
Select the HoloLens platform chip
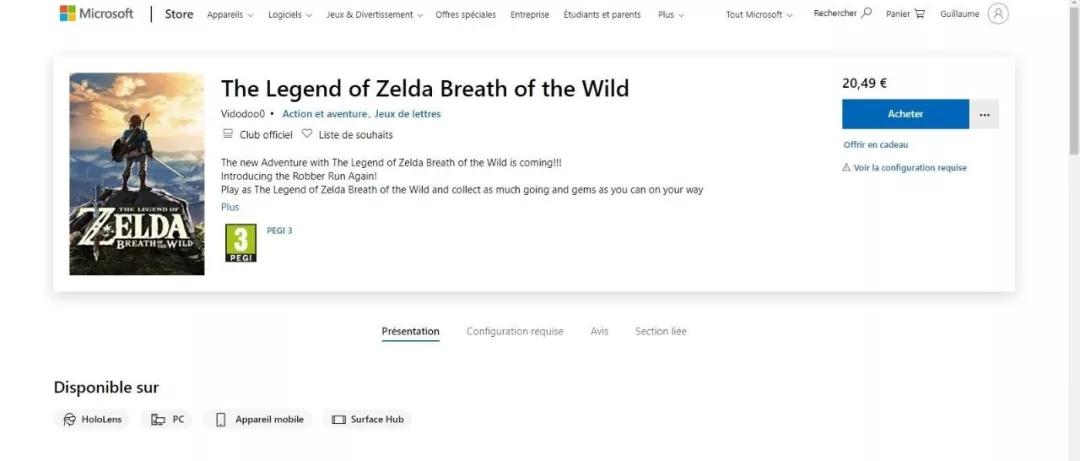click(92, 420)
